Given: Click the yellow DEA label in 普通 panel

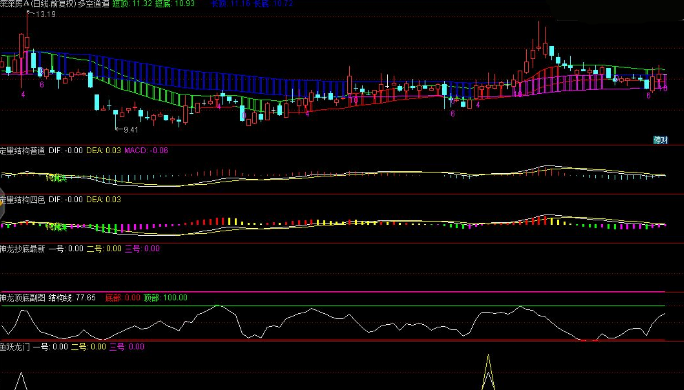Looking at the screenshot, I should tap(104, 151).
